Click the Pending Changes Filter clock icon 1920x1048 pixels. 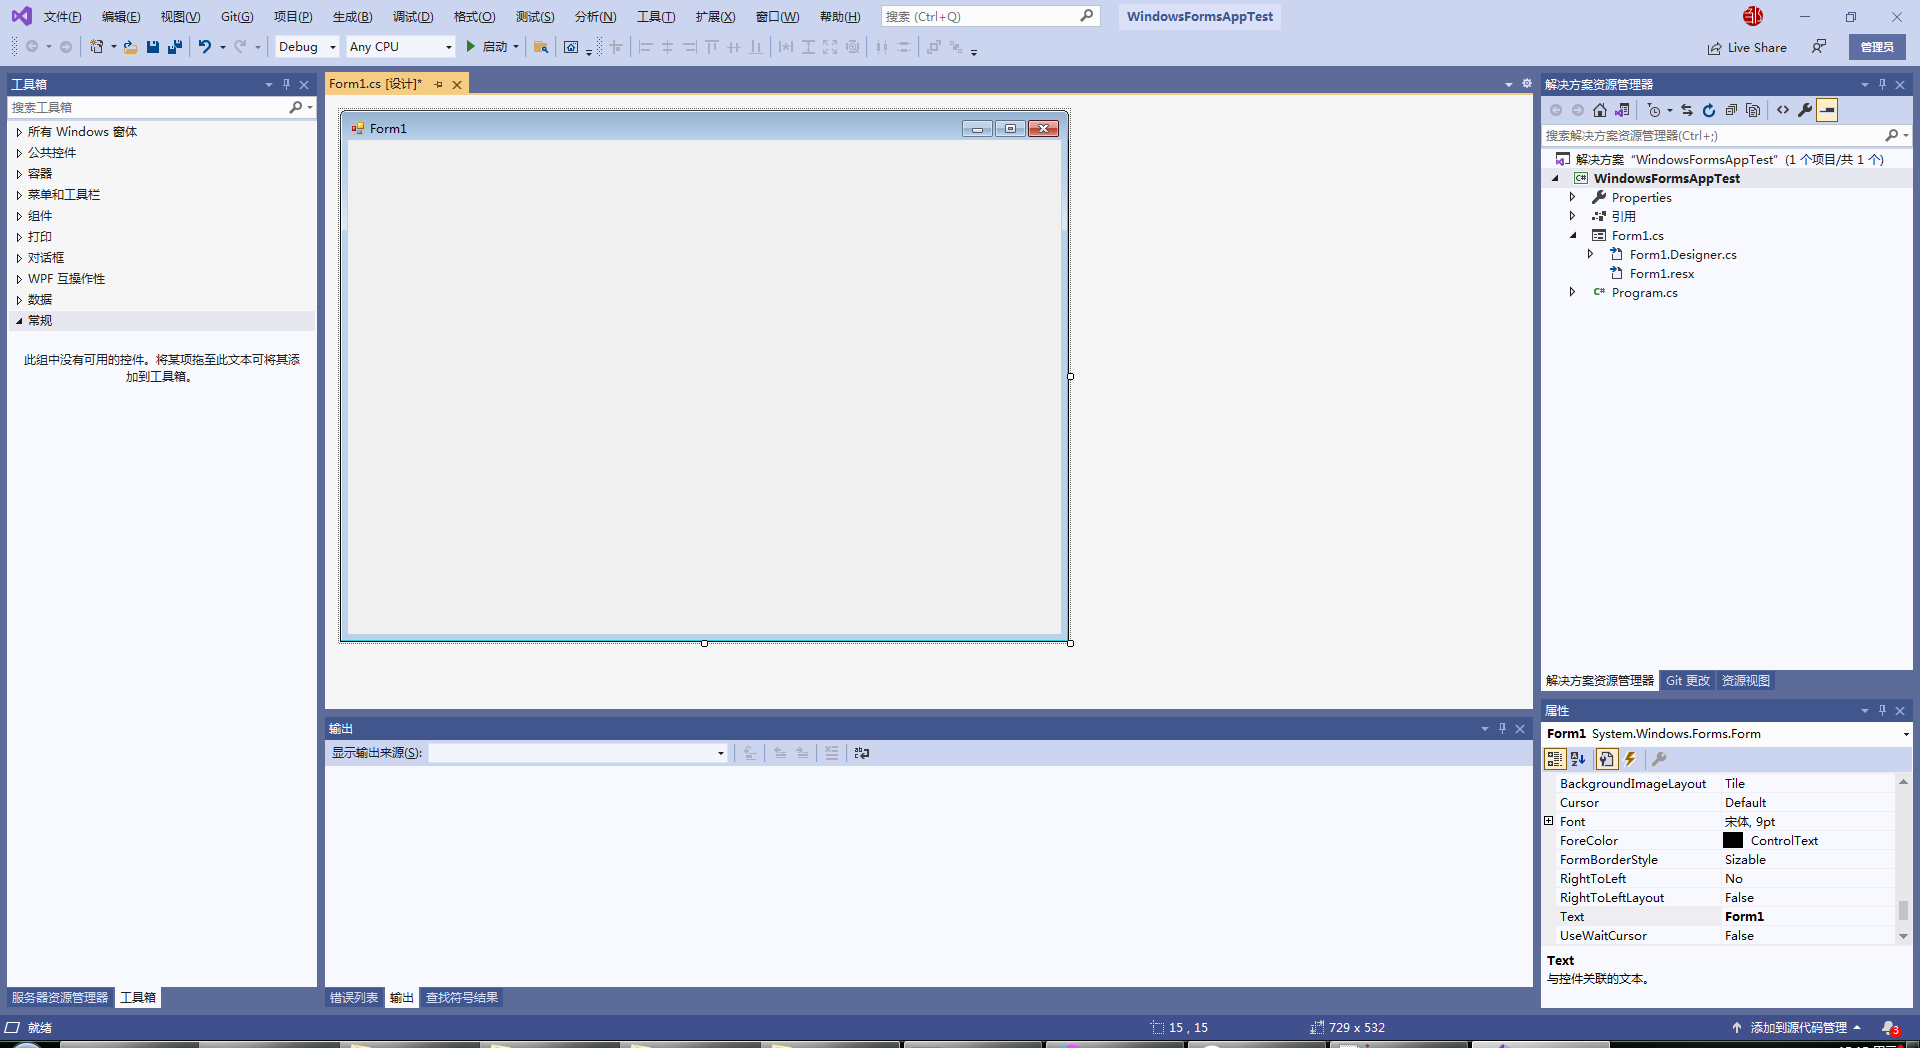pyautogui.click(x=1654, y=110)
